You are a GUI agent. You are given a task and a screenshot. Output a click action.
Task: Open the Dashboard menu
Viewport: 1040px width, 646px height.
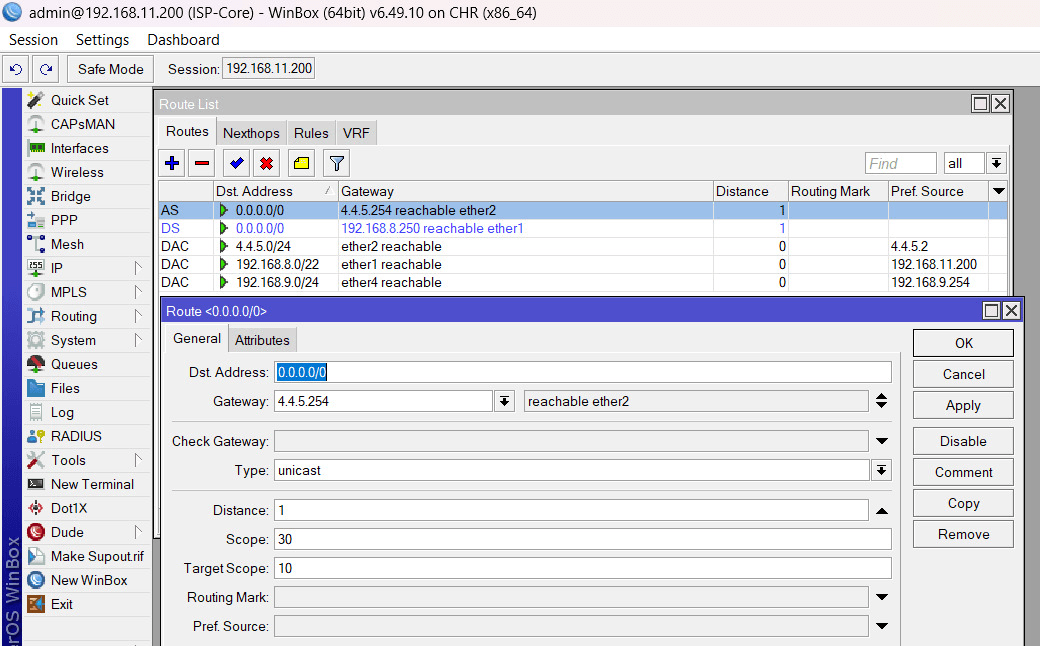pos(183,40)
